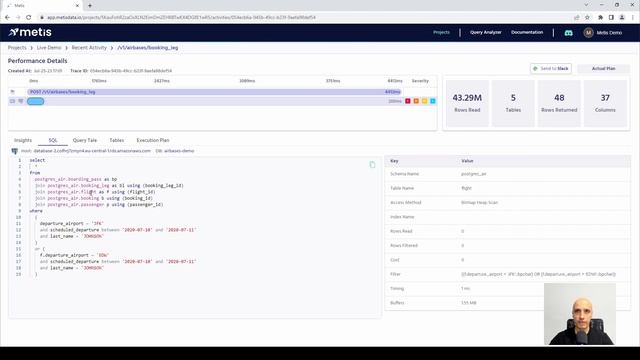640x360 pixels.
Task: Open the Query Analyzer nav item
Action: [x=485, y=32]
